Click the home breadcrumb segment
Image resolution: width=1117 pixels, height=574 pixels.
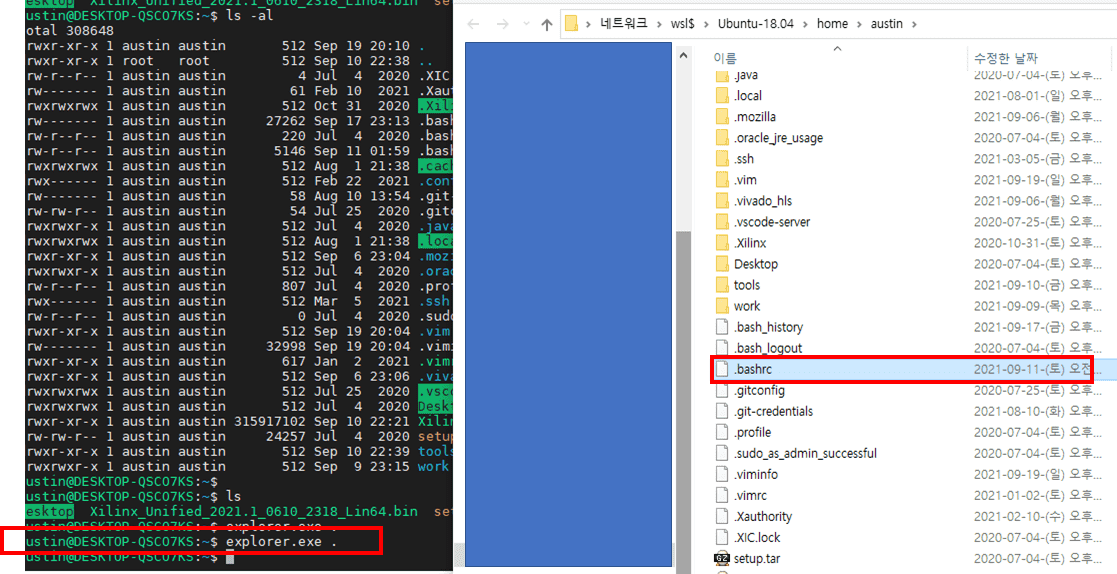(832, 24)
